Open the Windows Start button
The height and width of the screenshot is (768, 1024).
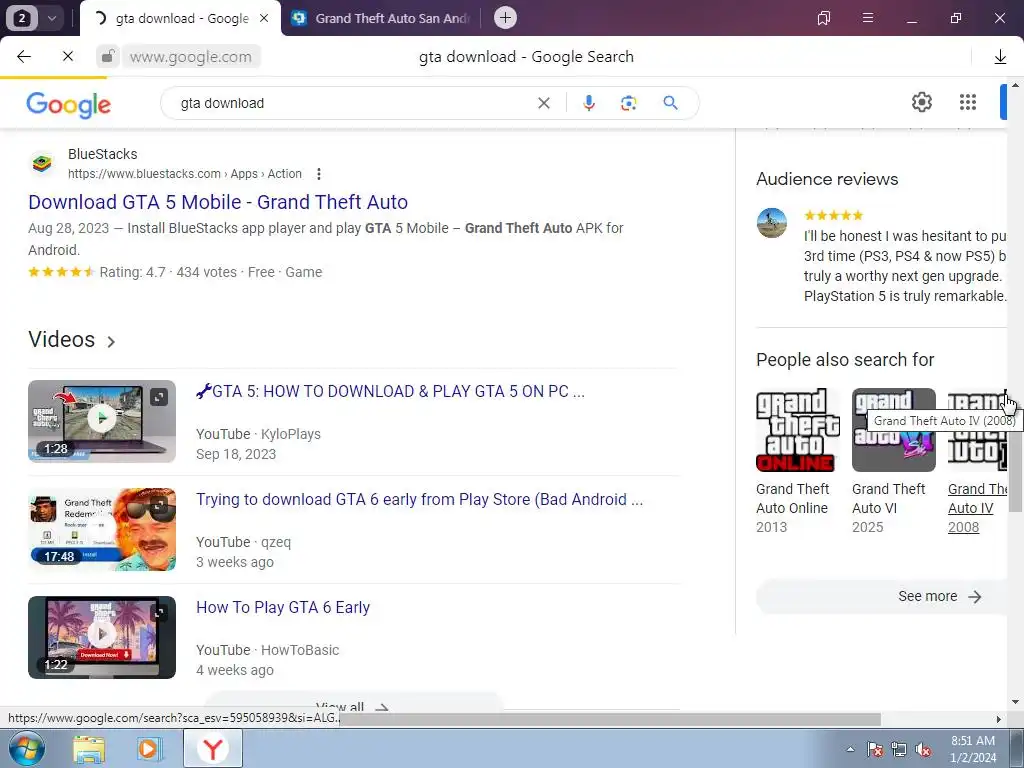pos(26,748)
